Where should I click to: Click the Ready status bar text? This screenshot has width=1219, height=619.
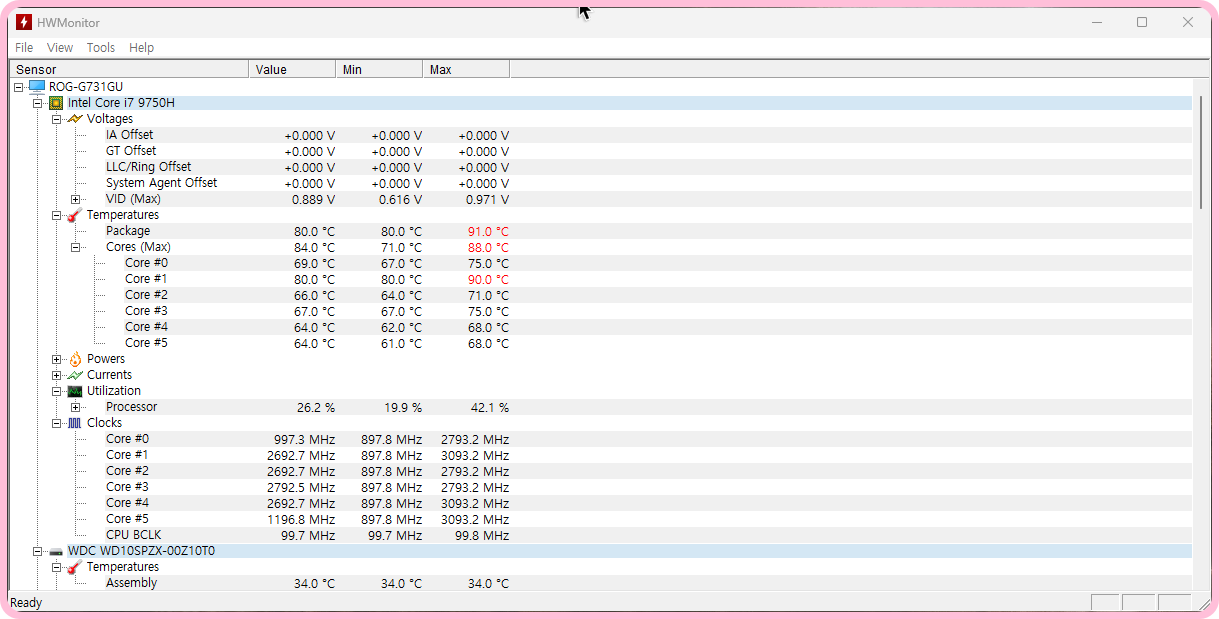[x=26, y=603]
